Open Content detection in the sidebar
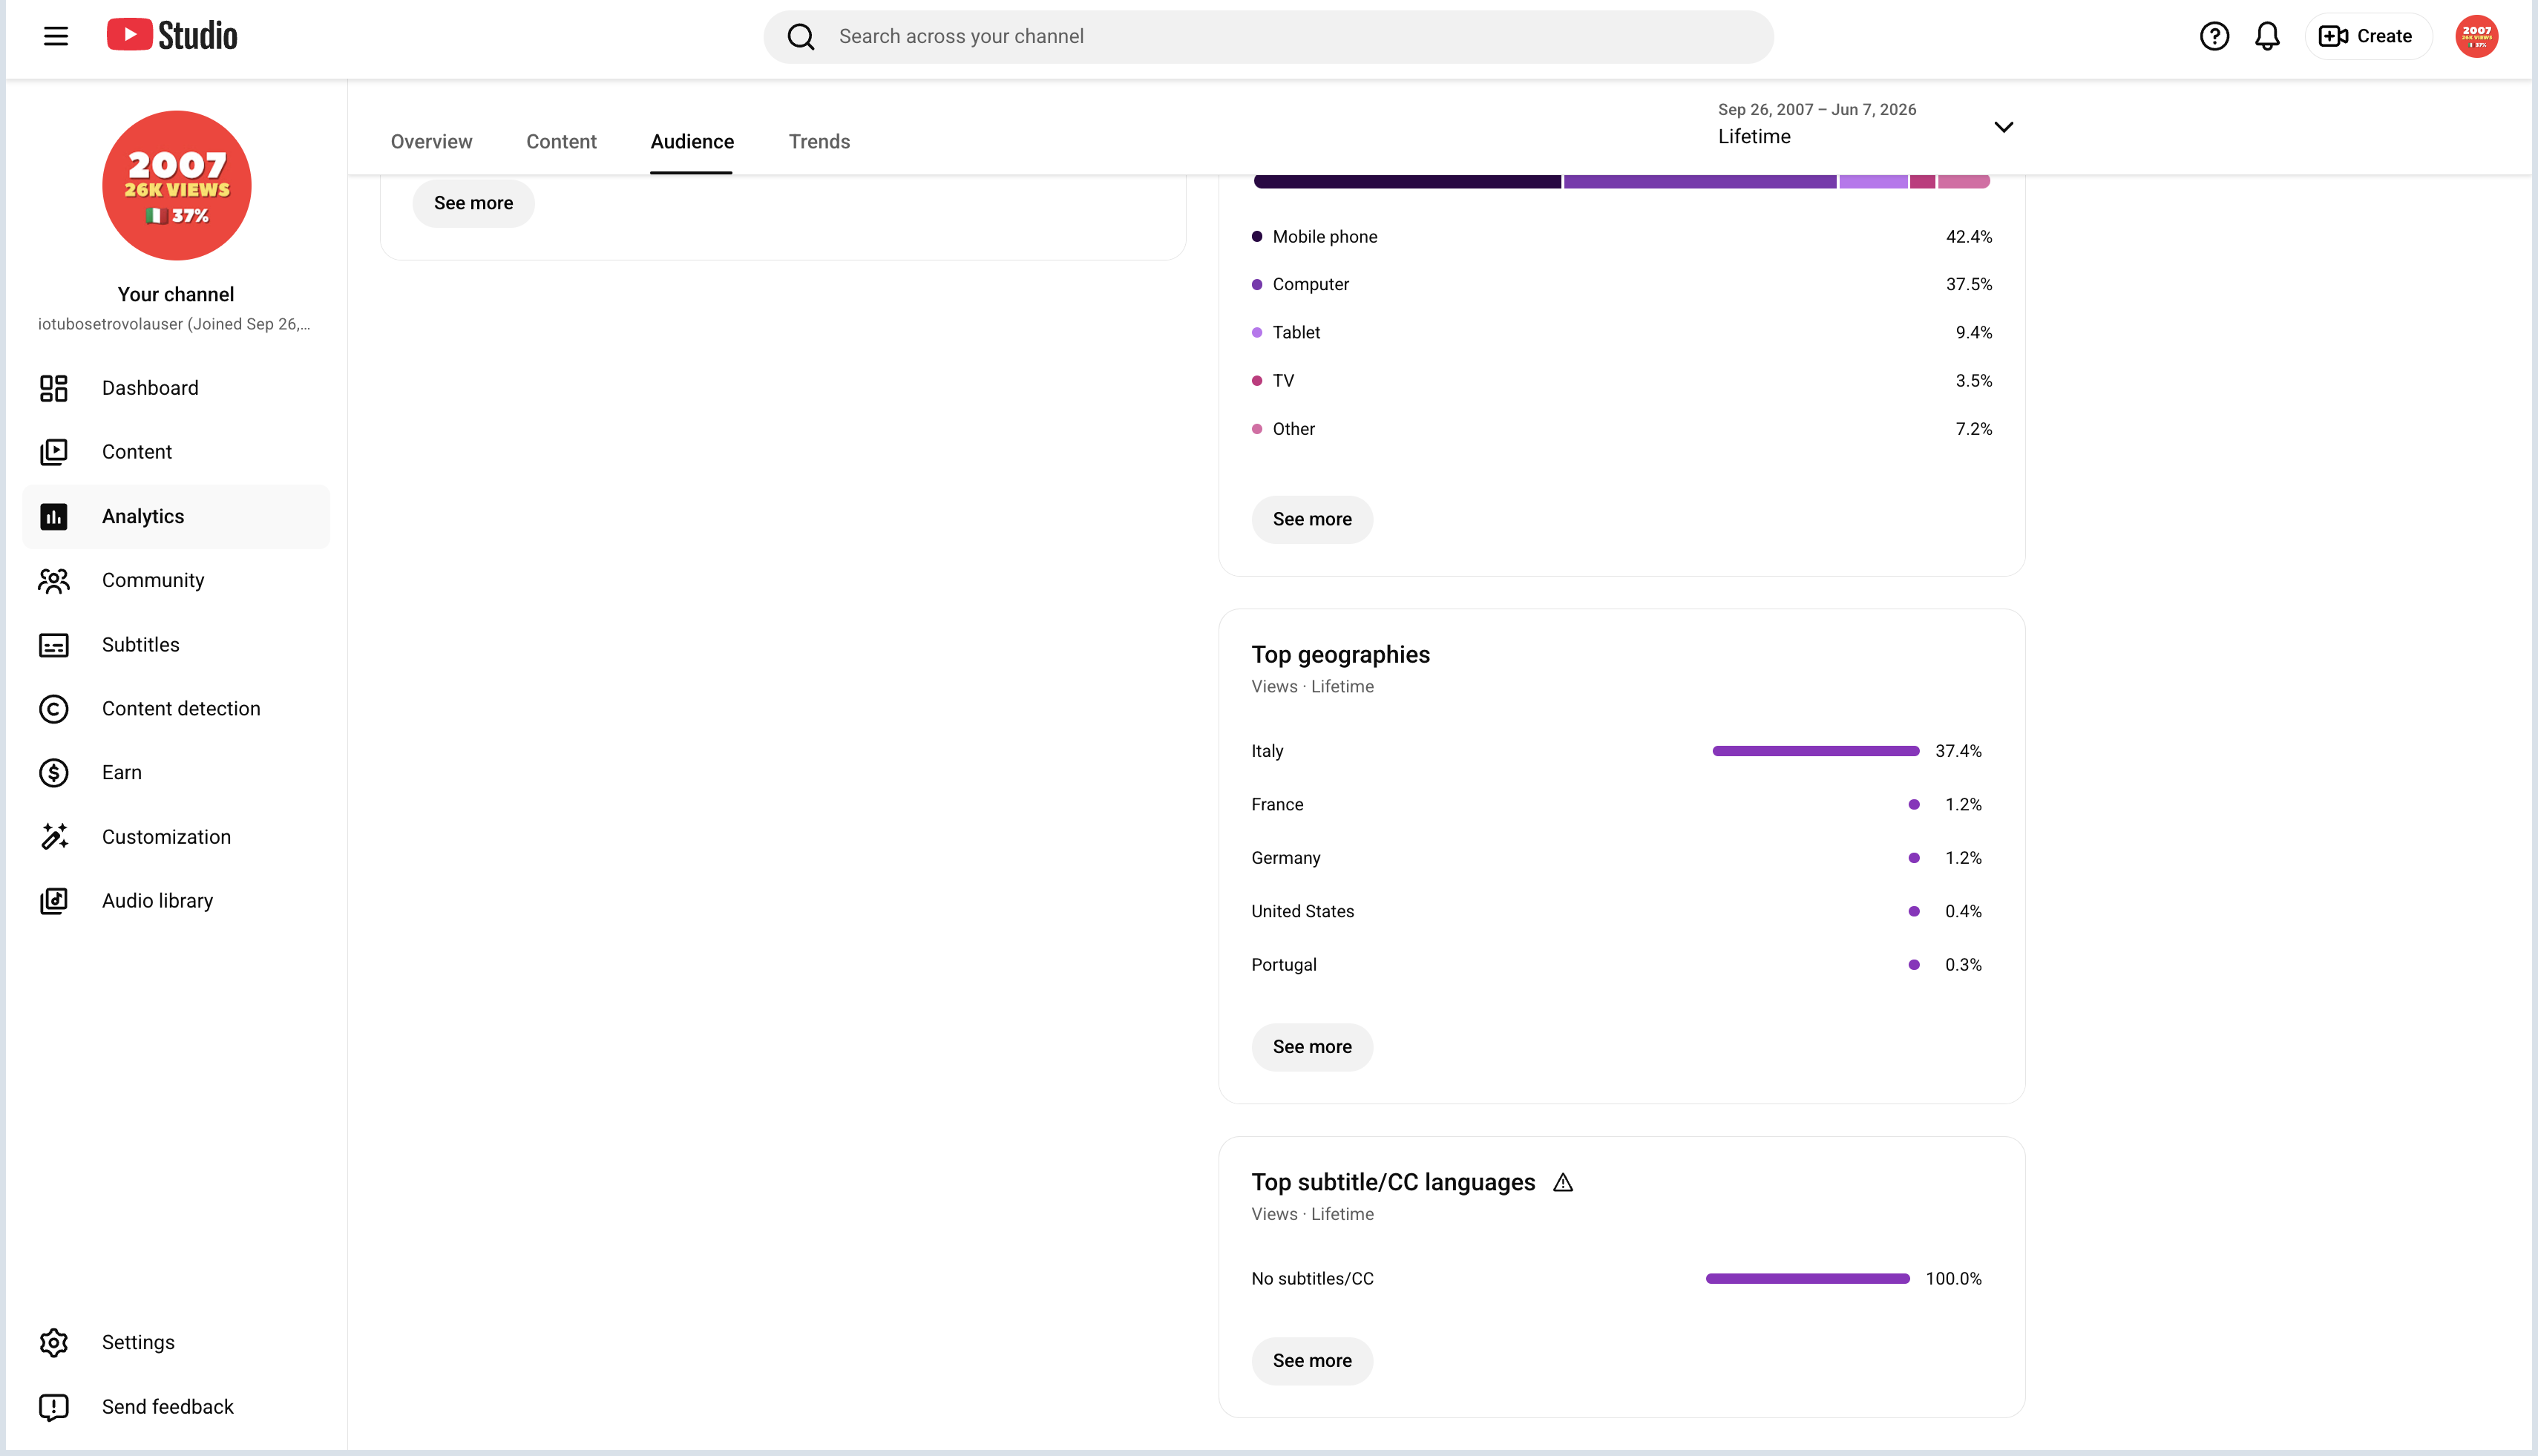The height and width of the screenshot is (1456, 2538). 181,709
